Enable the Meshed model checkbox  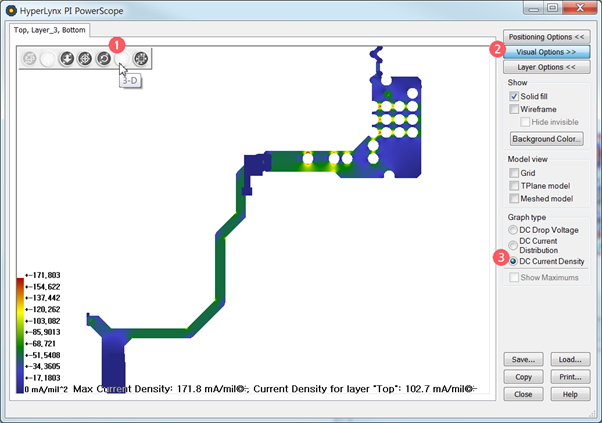[514, 198]
